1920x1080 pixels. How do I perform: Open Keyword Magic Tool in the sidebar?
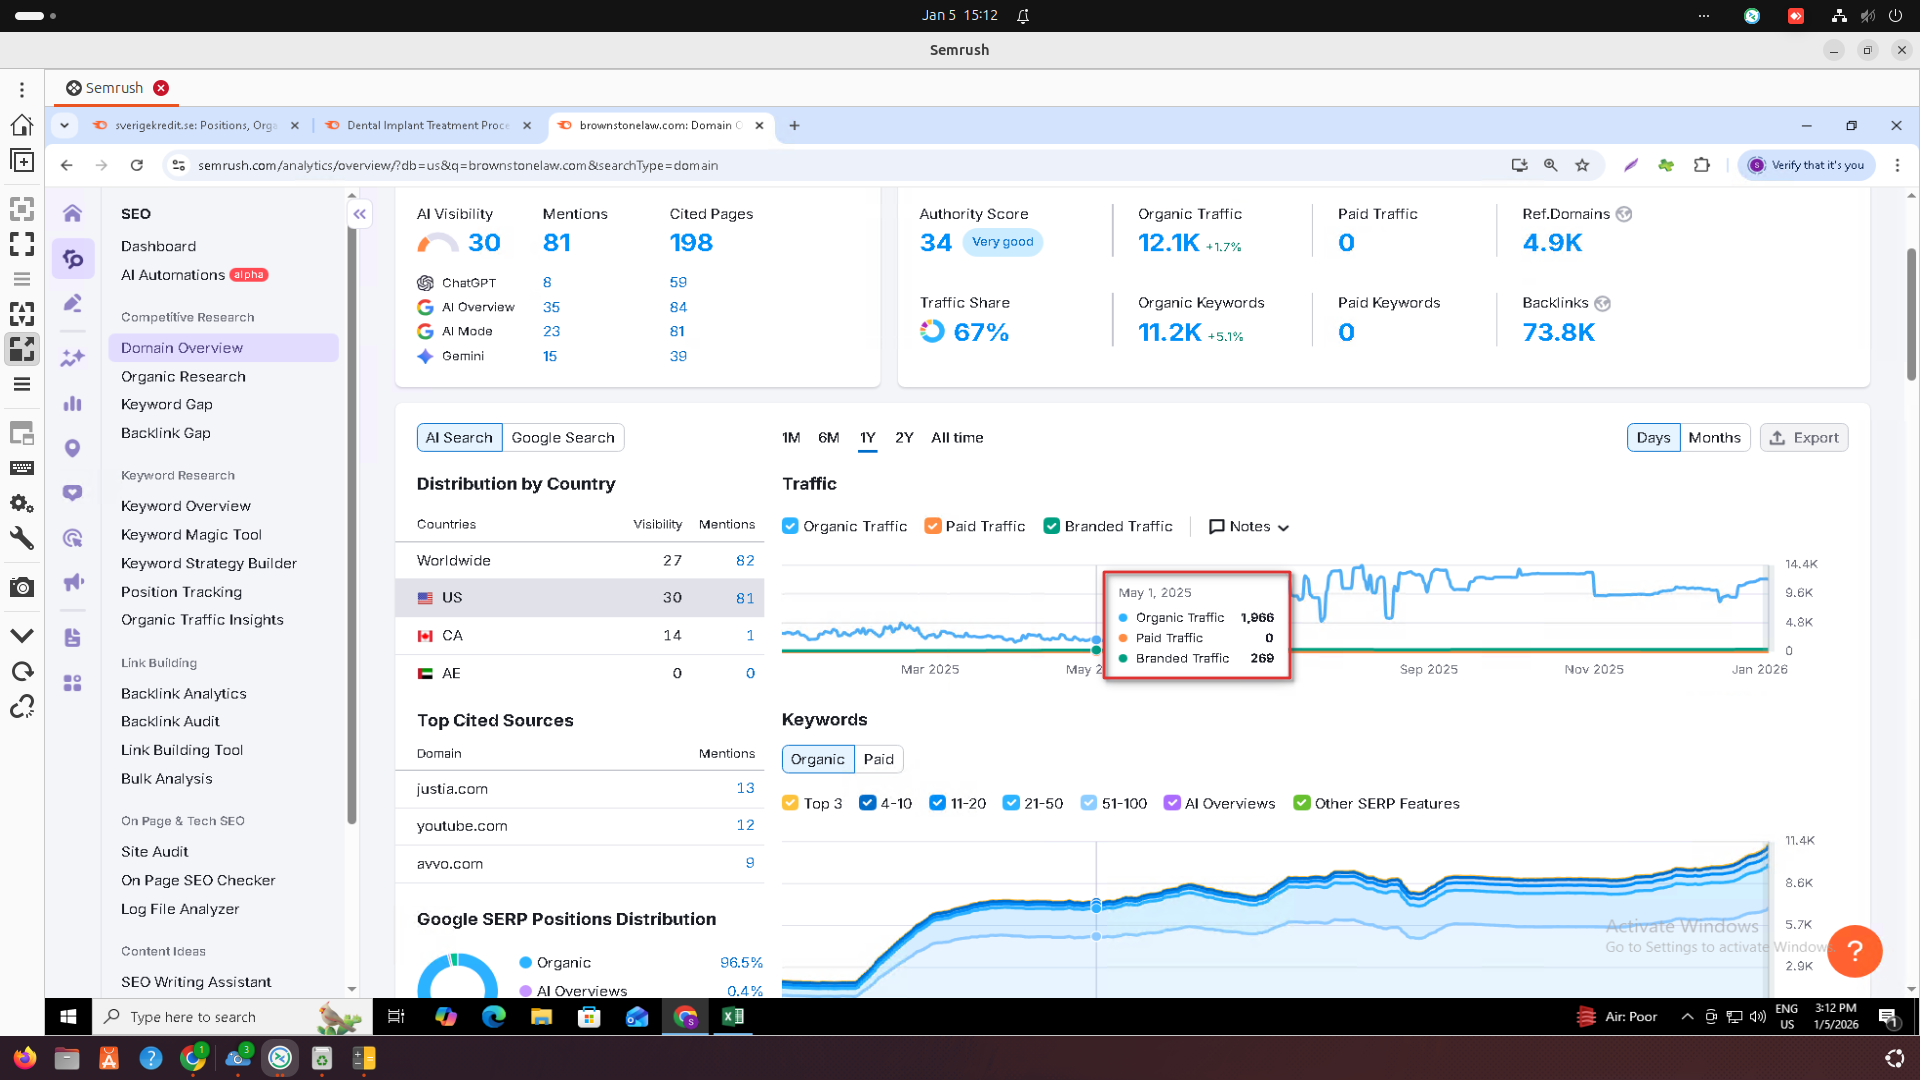[191, 534]
